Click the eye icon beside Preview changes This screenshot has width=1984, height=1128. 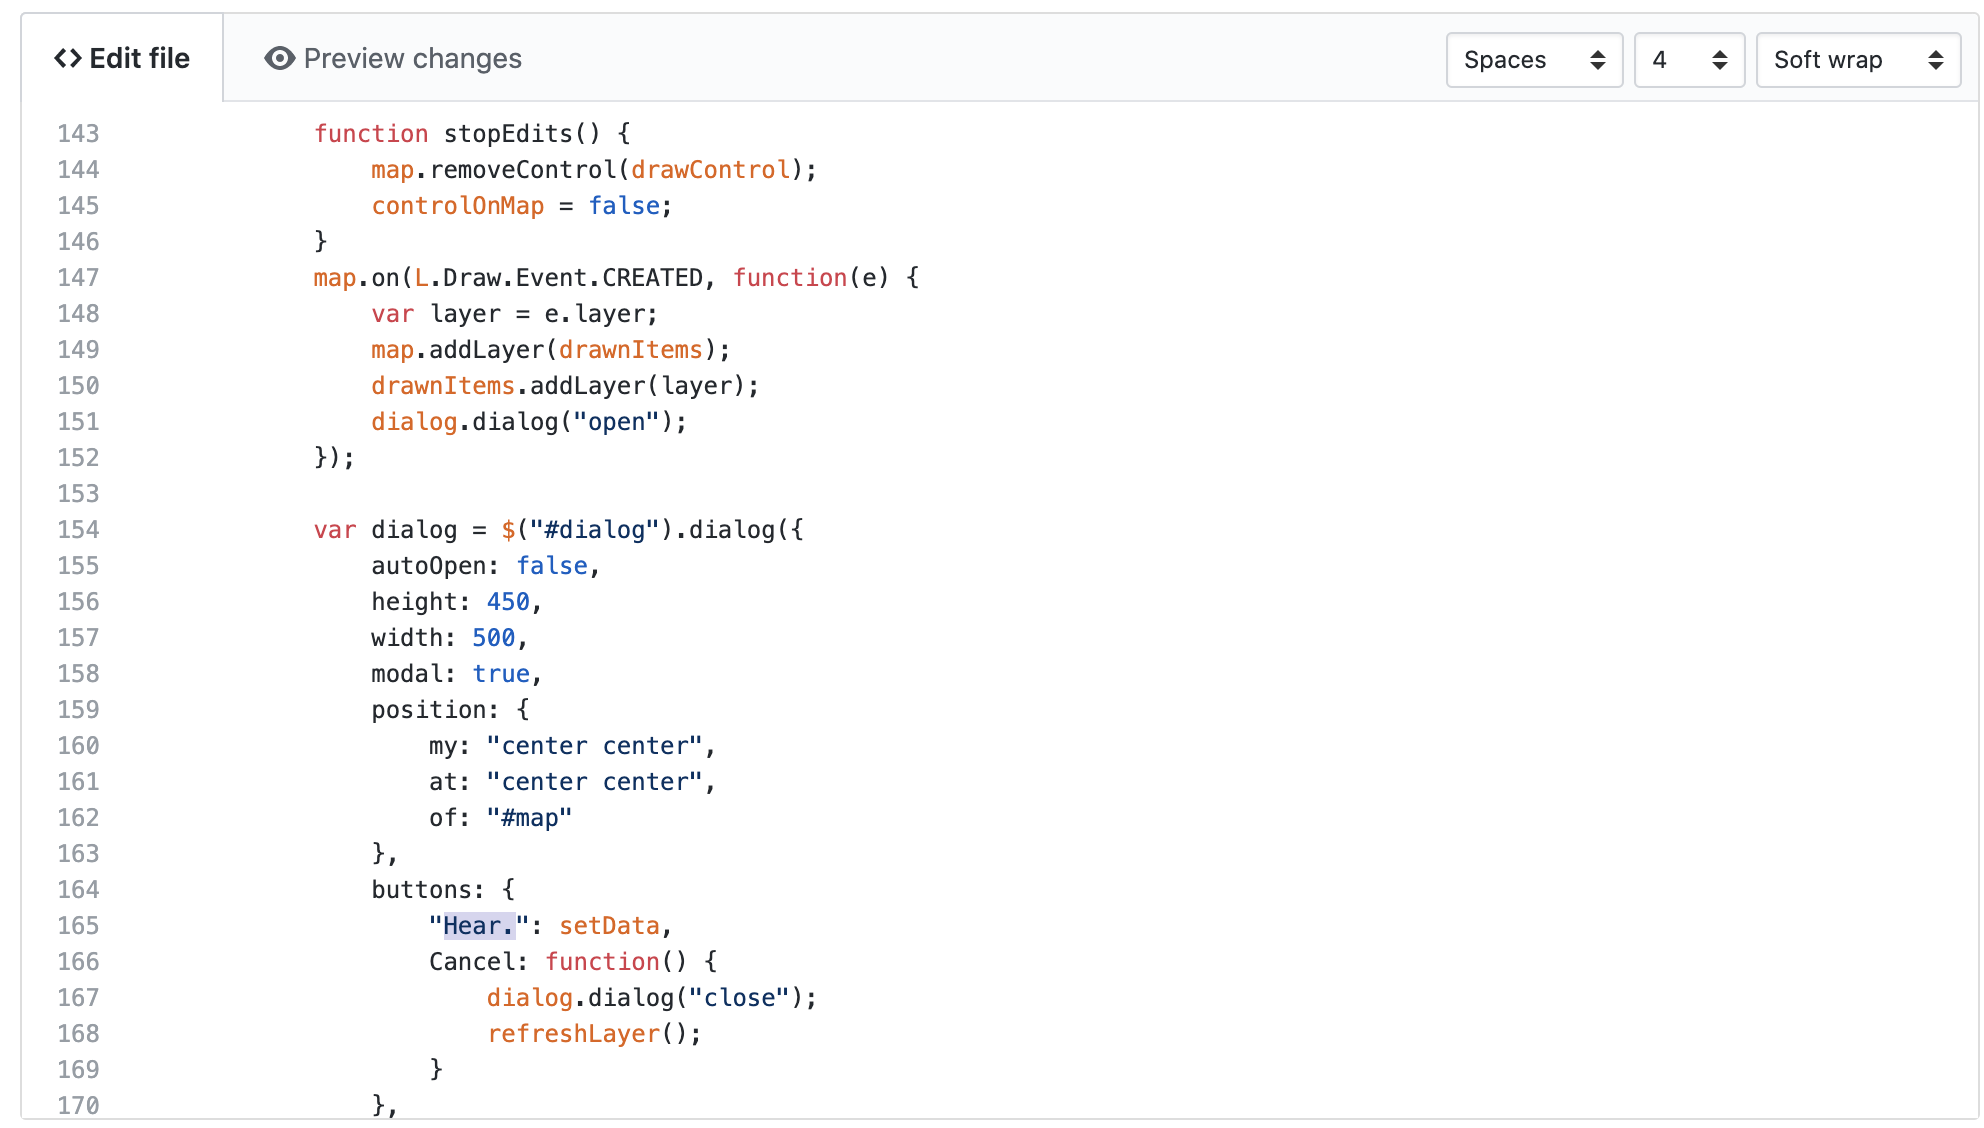[279, 59]
